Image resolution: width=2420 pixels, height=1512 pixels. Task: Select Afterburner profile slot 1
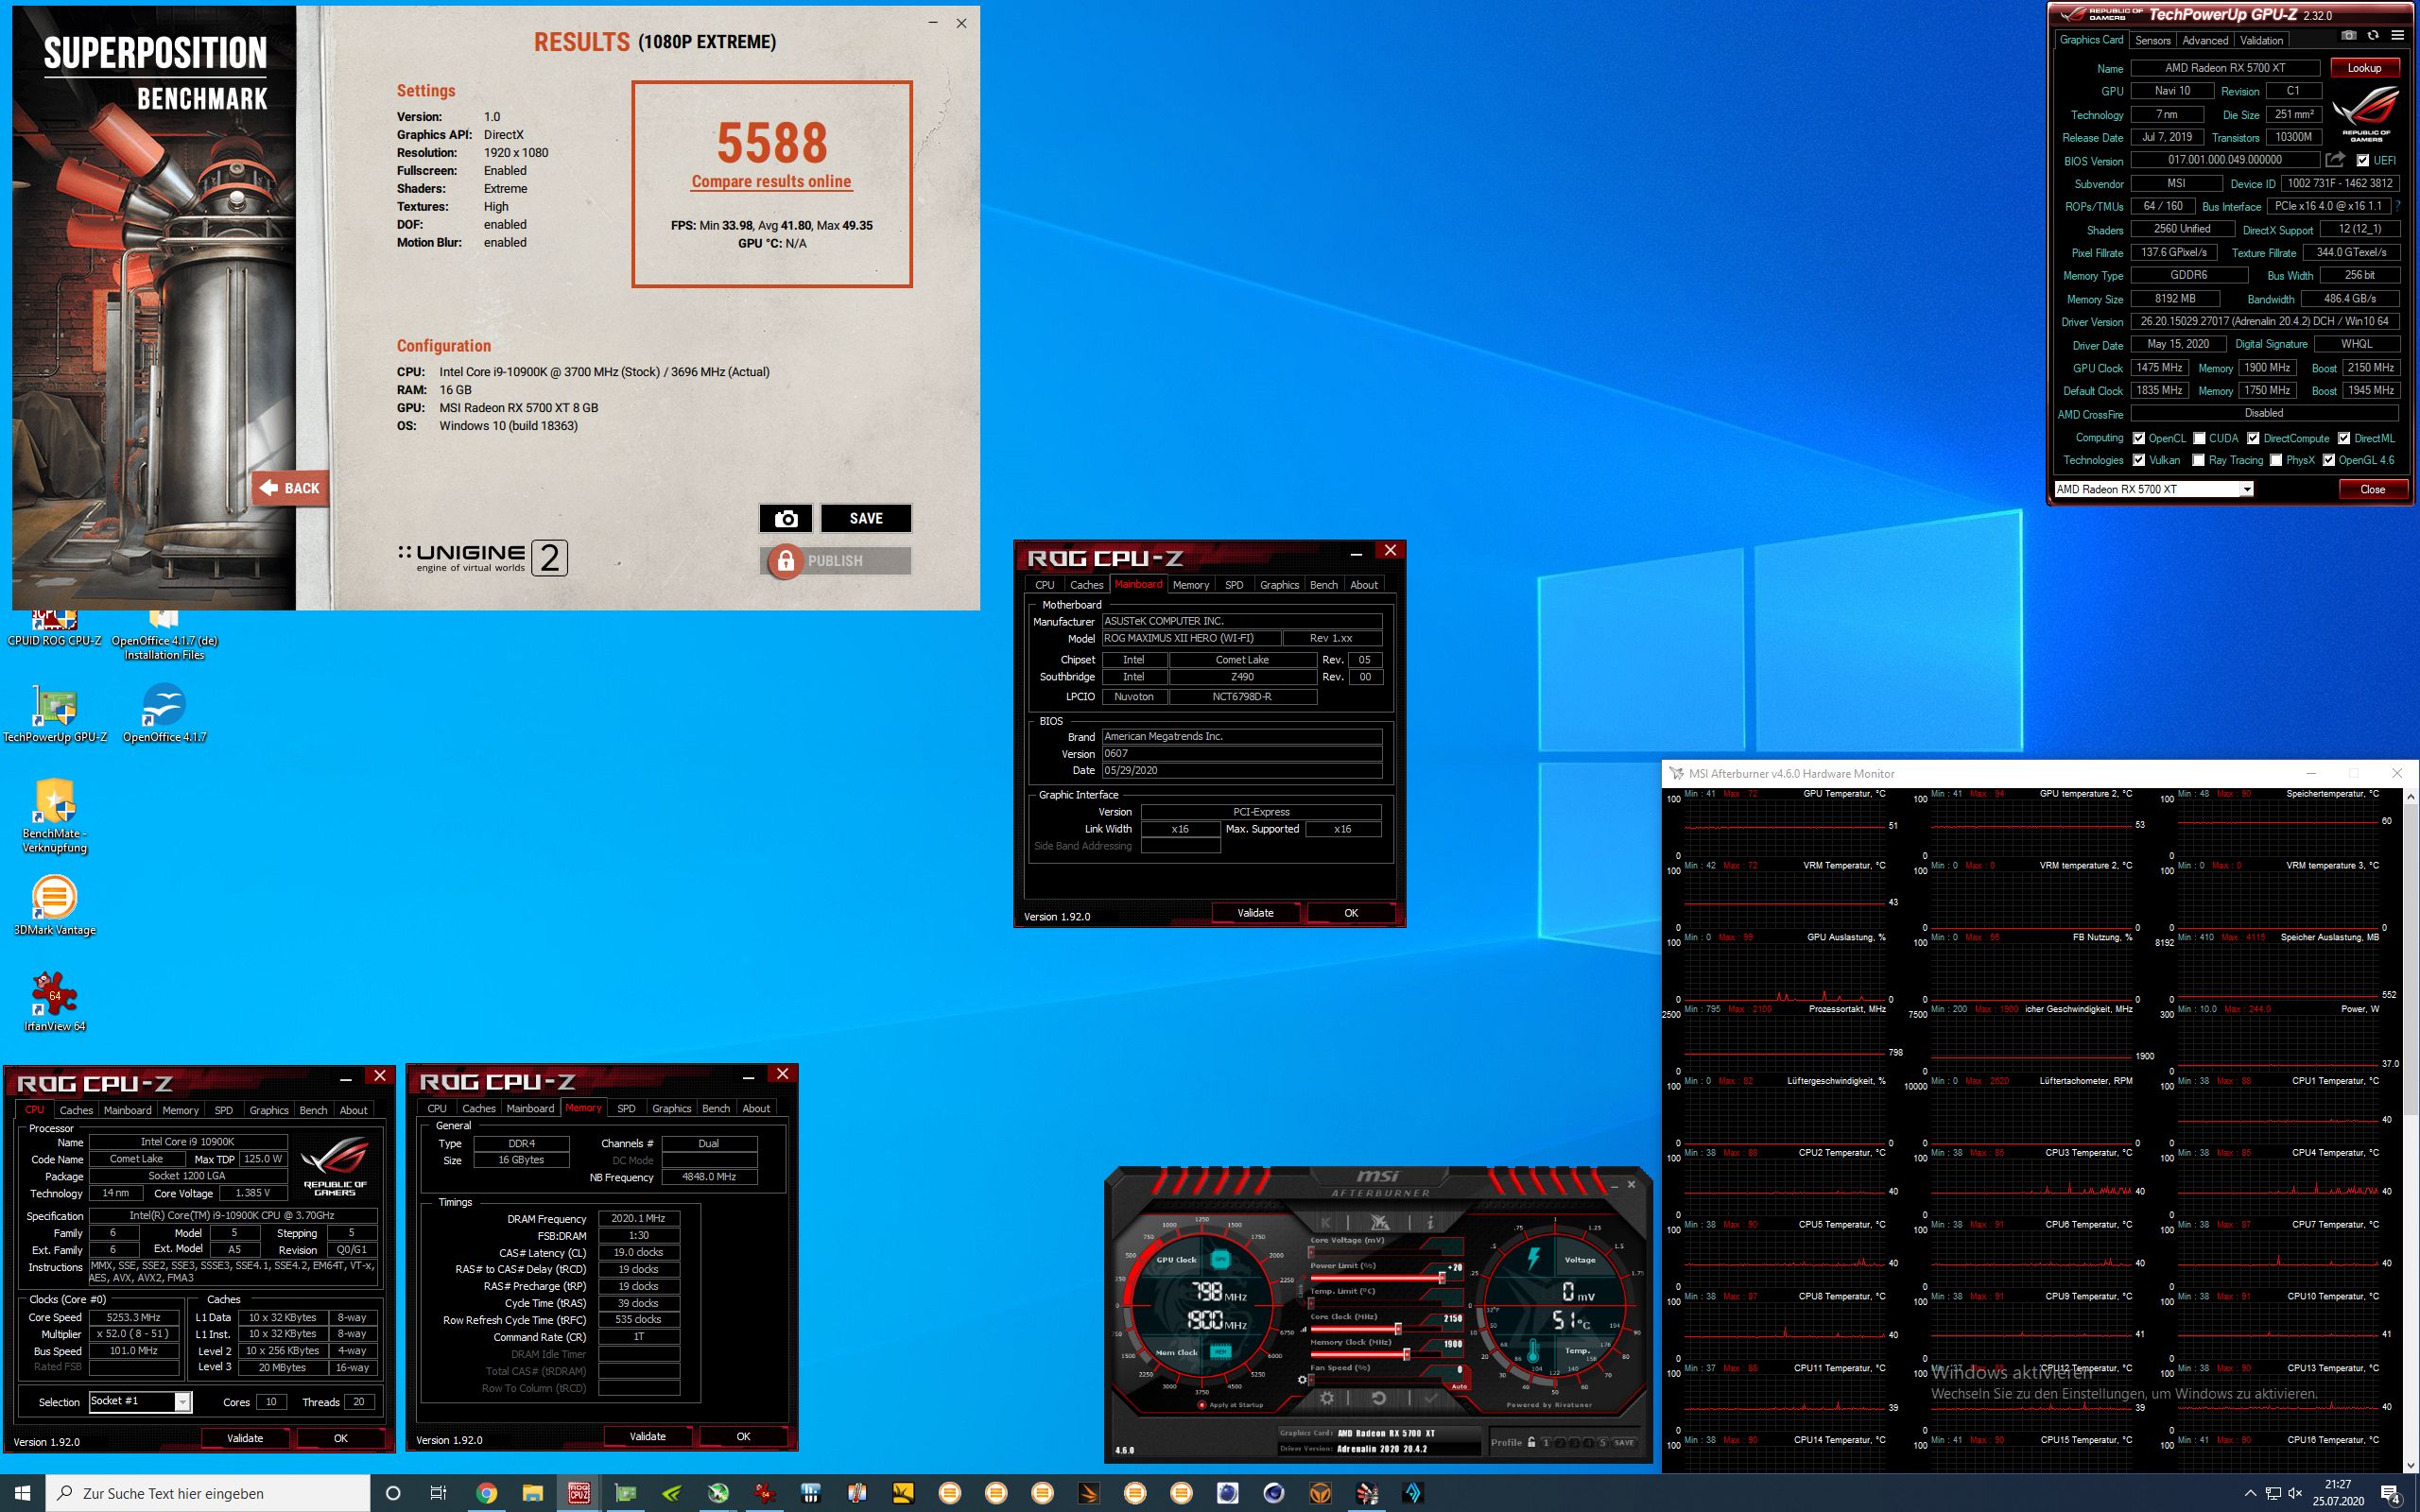tap(1546, 1442)
